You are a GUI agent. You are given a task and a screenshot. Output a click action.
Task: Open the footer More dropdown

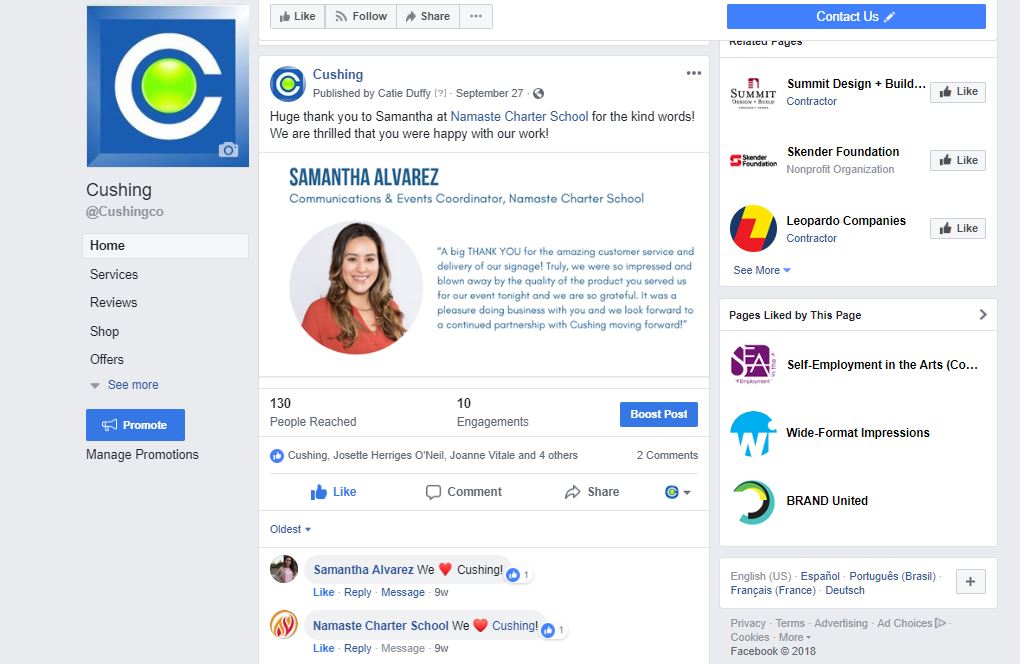pos(795,637)
